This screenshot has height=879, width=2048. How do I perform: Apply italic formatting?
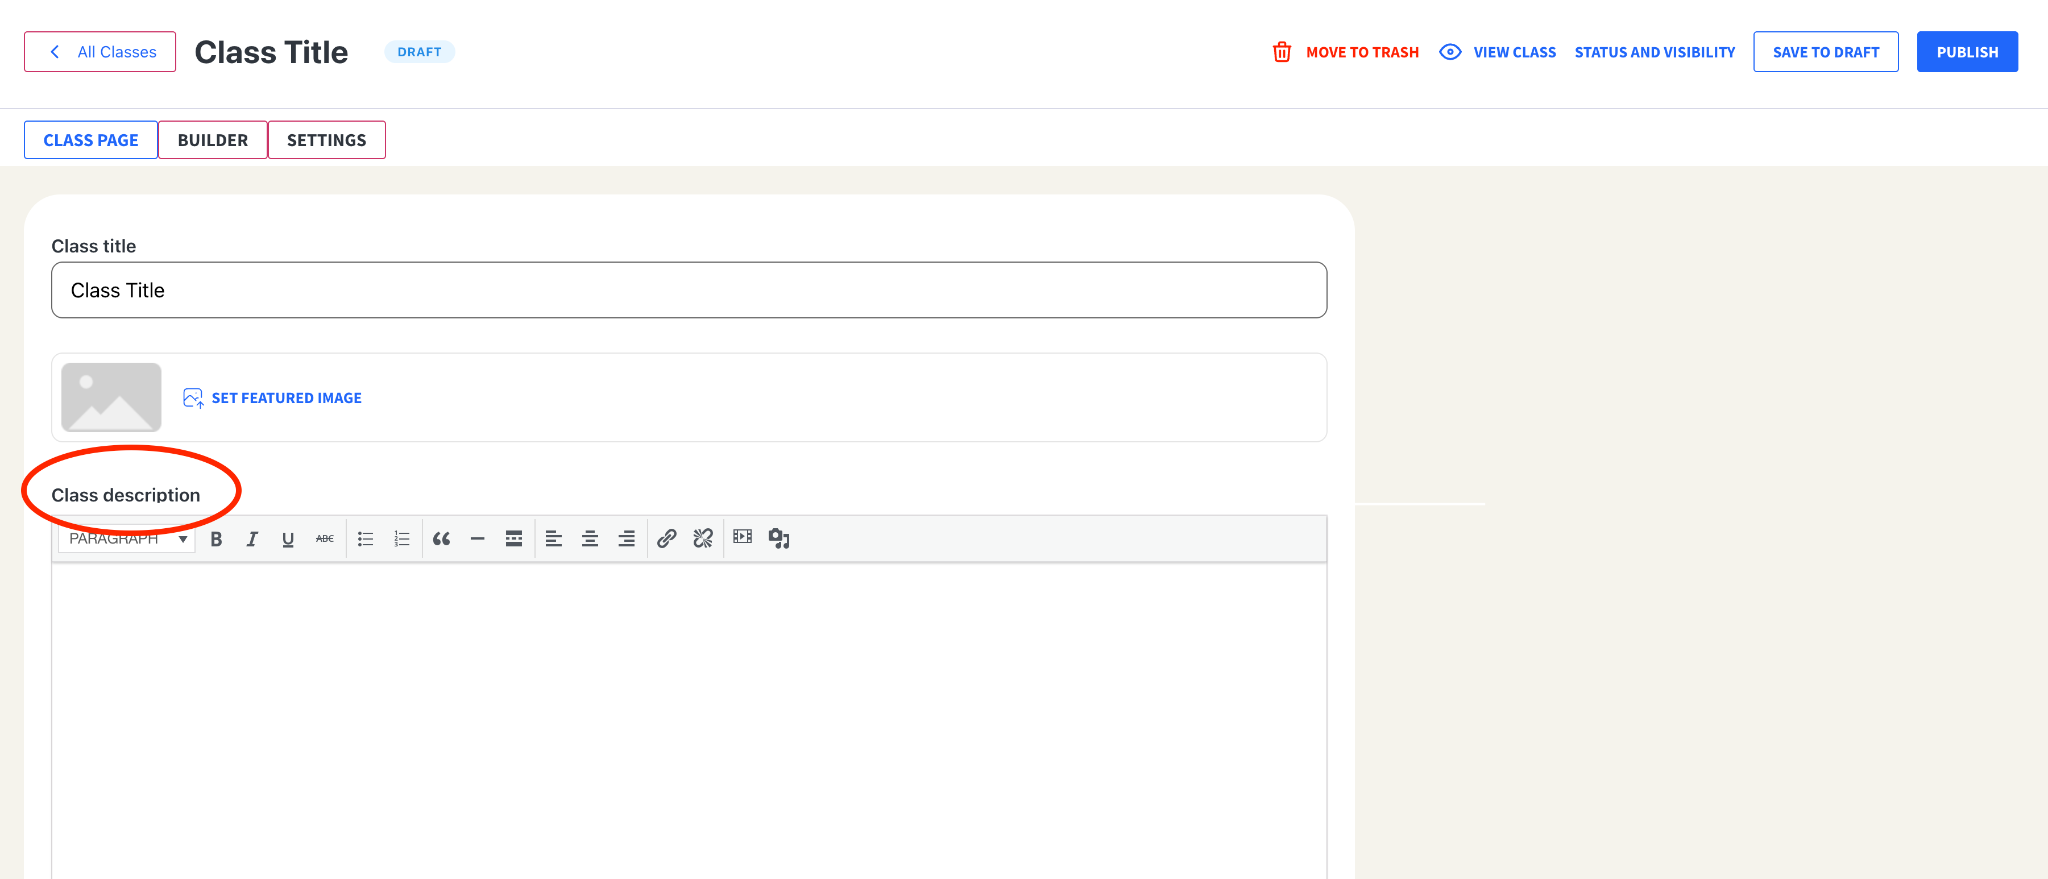click(252, 539)
